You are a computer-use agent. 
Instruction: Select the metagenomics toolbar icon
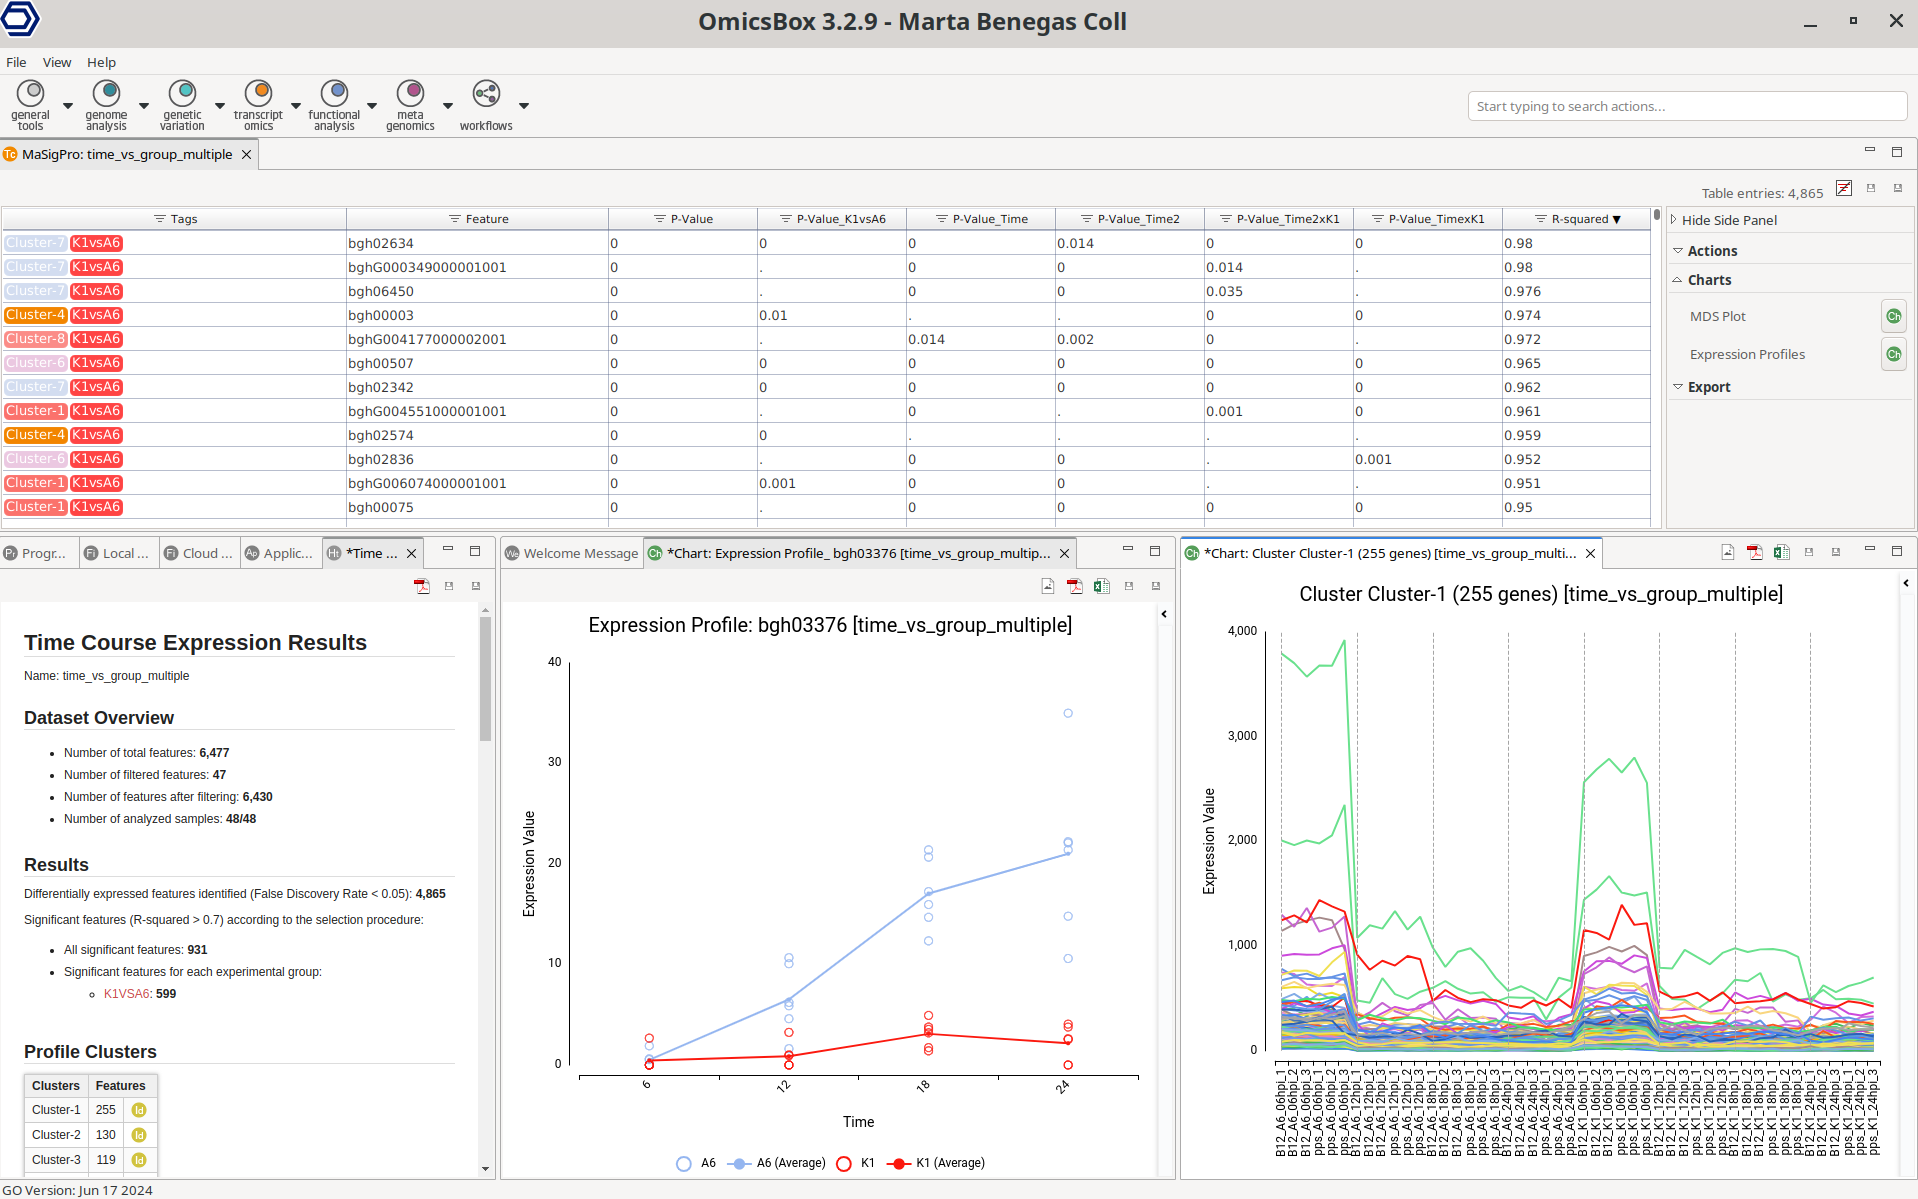tap(410, 94)
